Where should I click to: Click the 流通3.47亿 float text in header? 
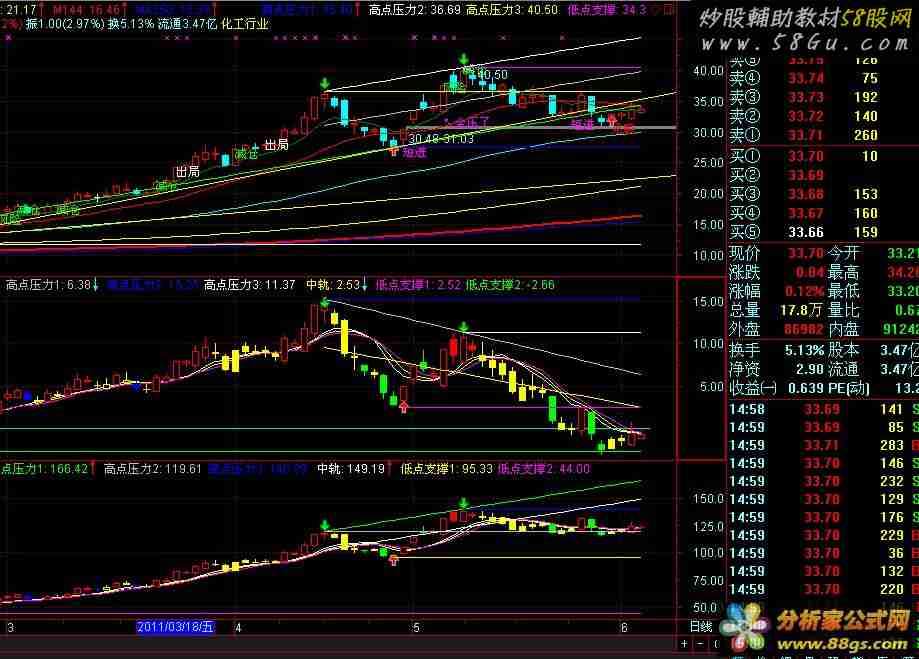coord(188,24)
